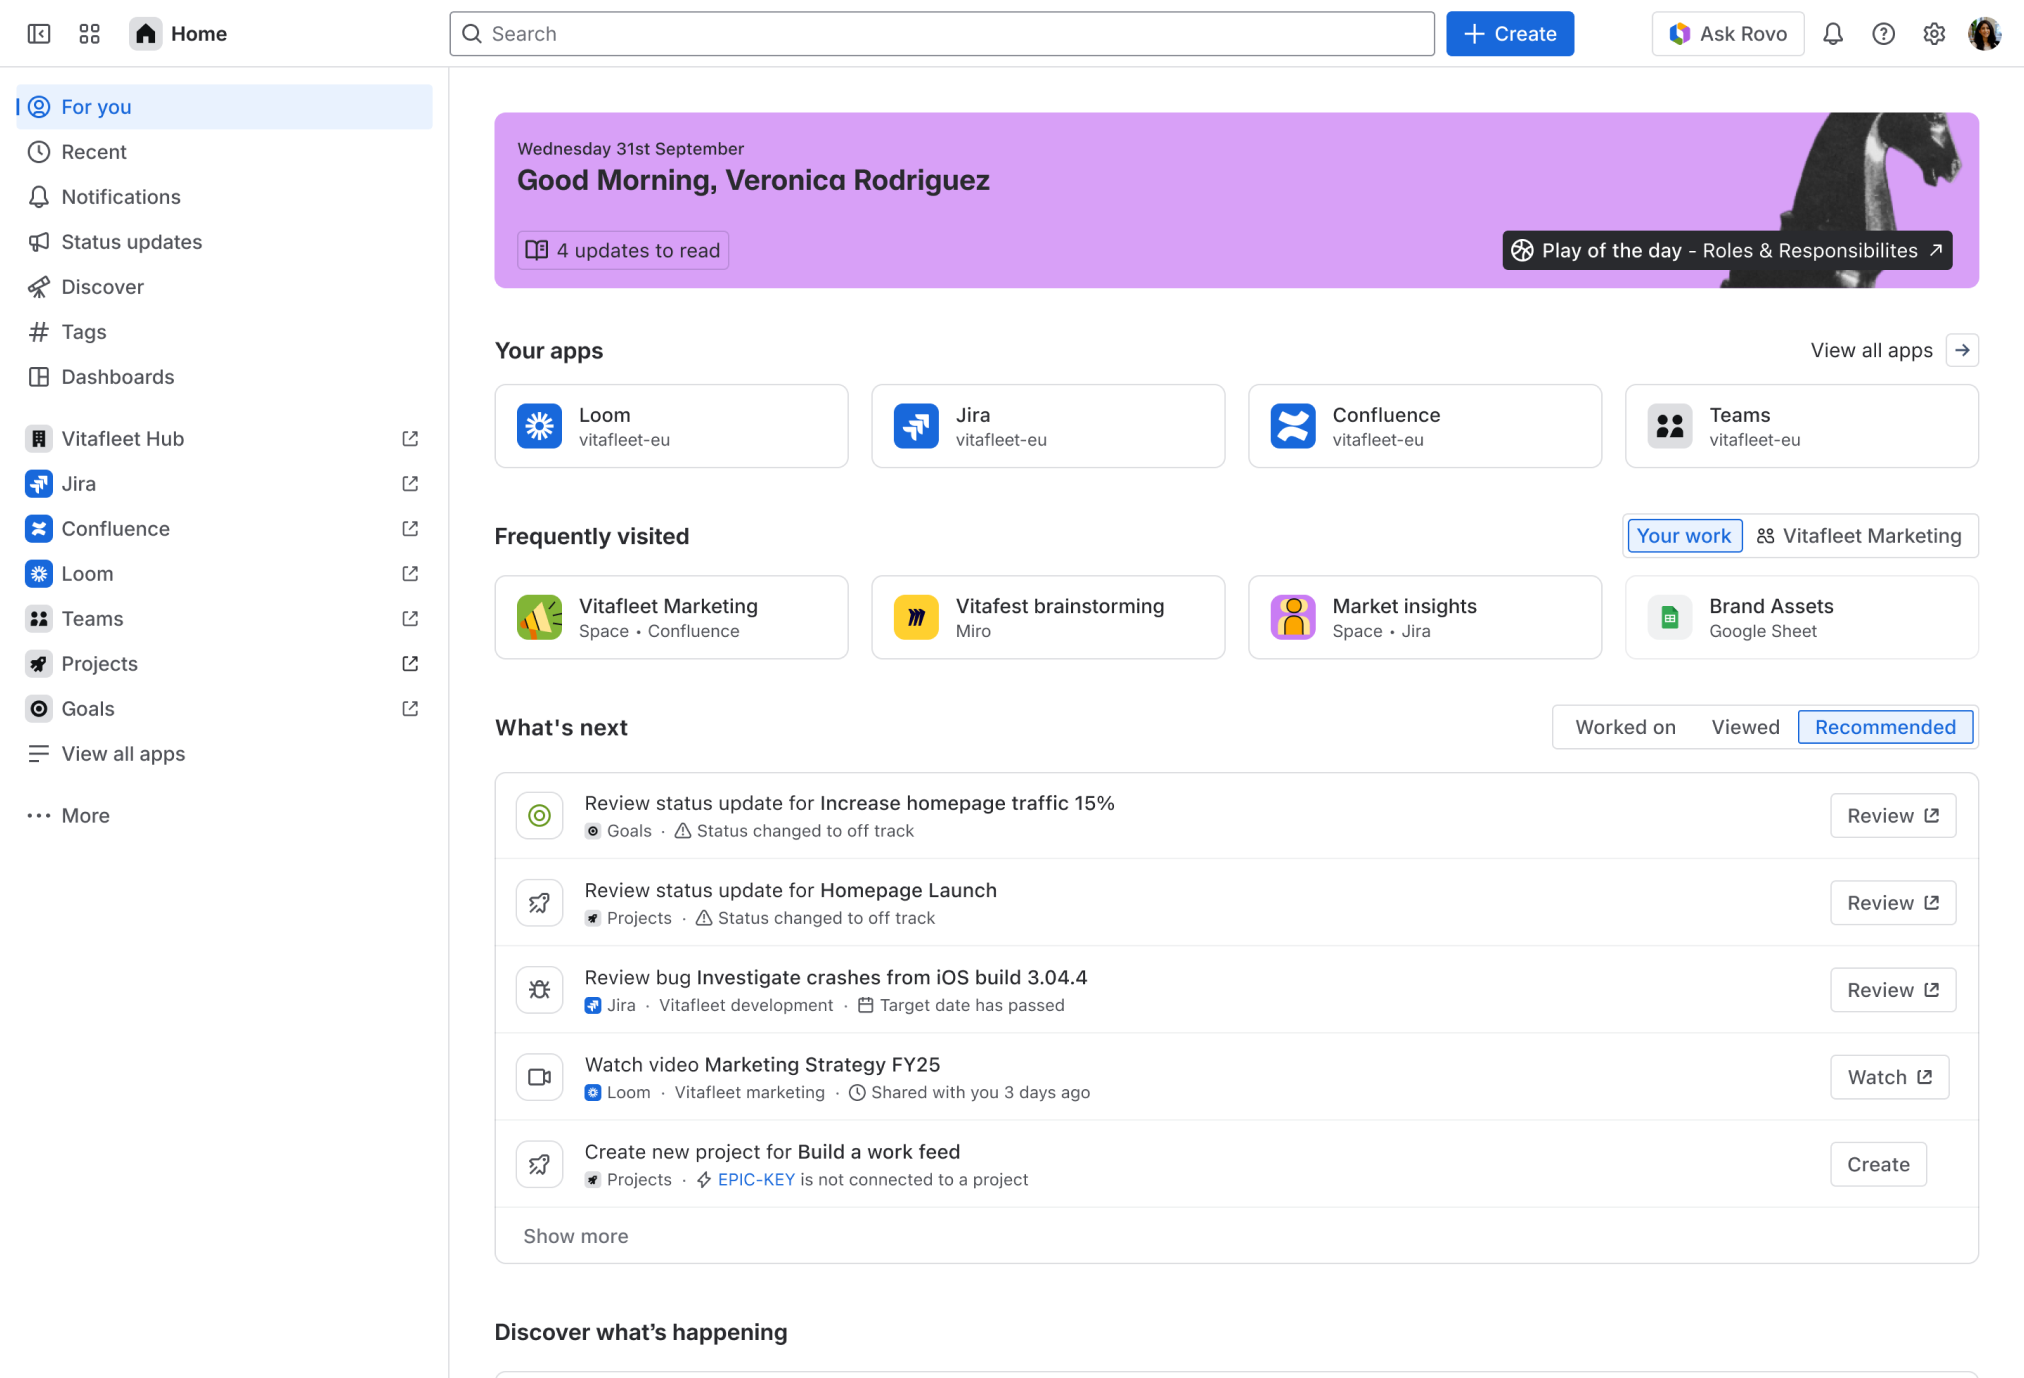The image size is (2024, 1378).
Task: Click the arrow next to View all apps
Action: [x=1962, y=350]
